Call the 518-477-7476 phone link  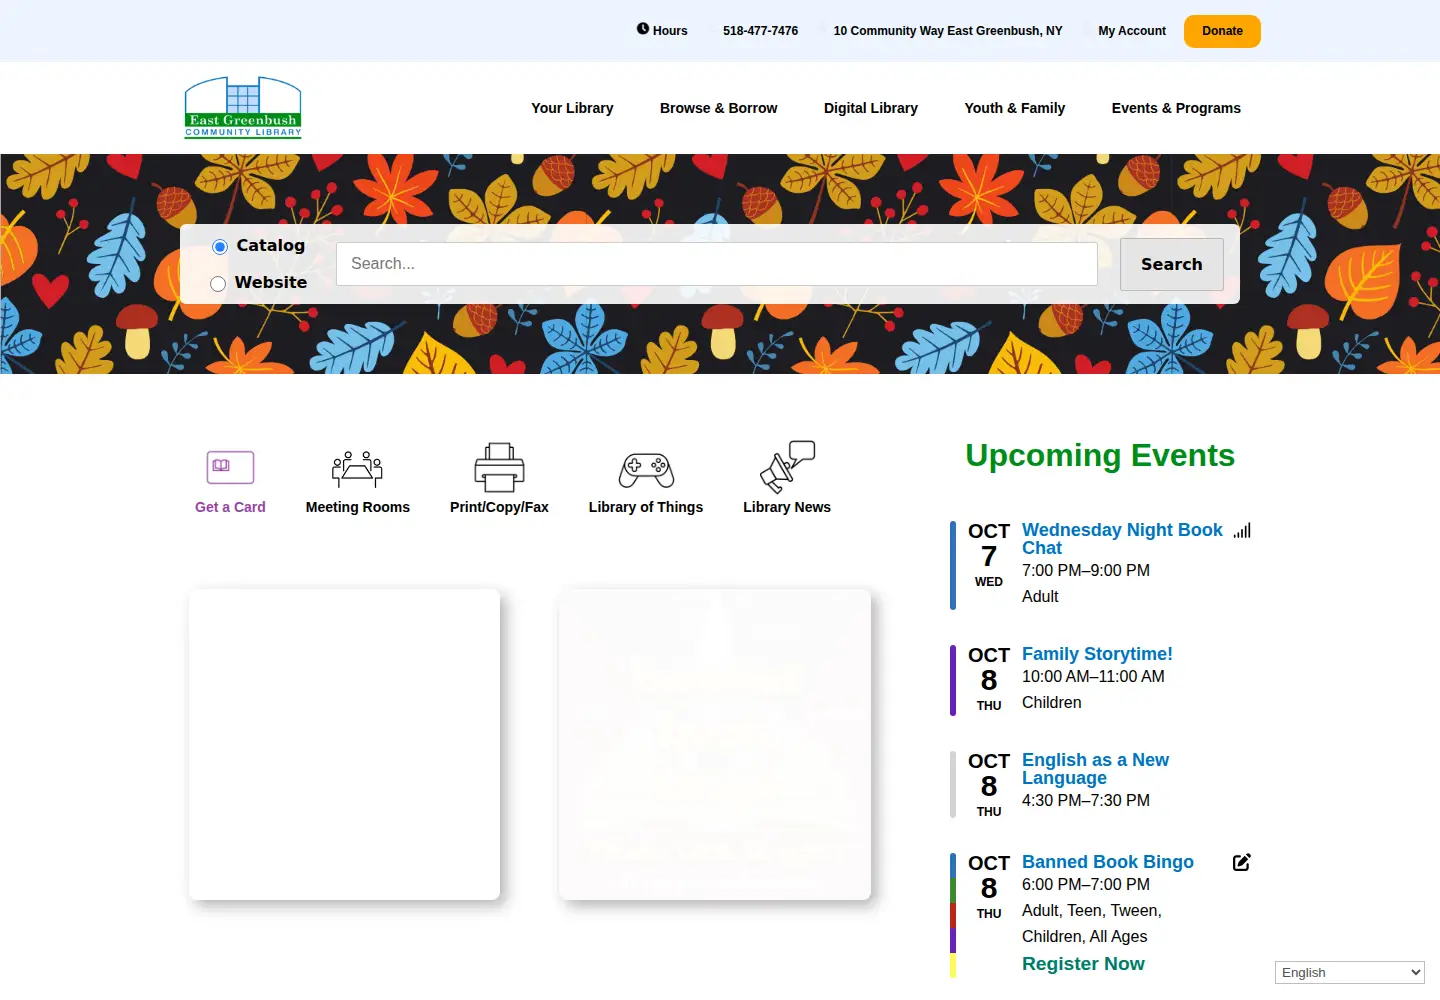[x=760, y=31]
